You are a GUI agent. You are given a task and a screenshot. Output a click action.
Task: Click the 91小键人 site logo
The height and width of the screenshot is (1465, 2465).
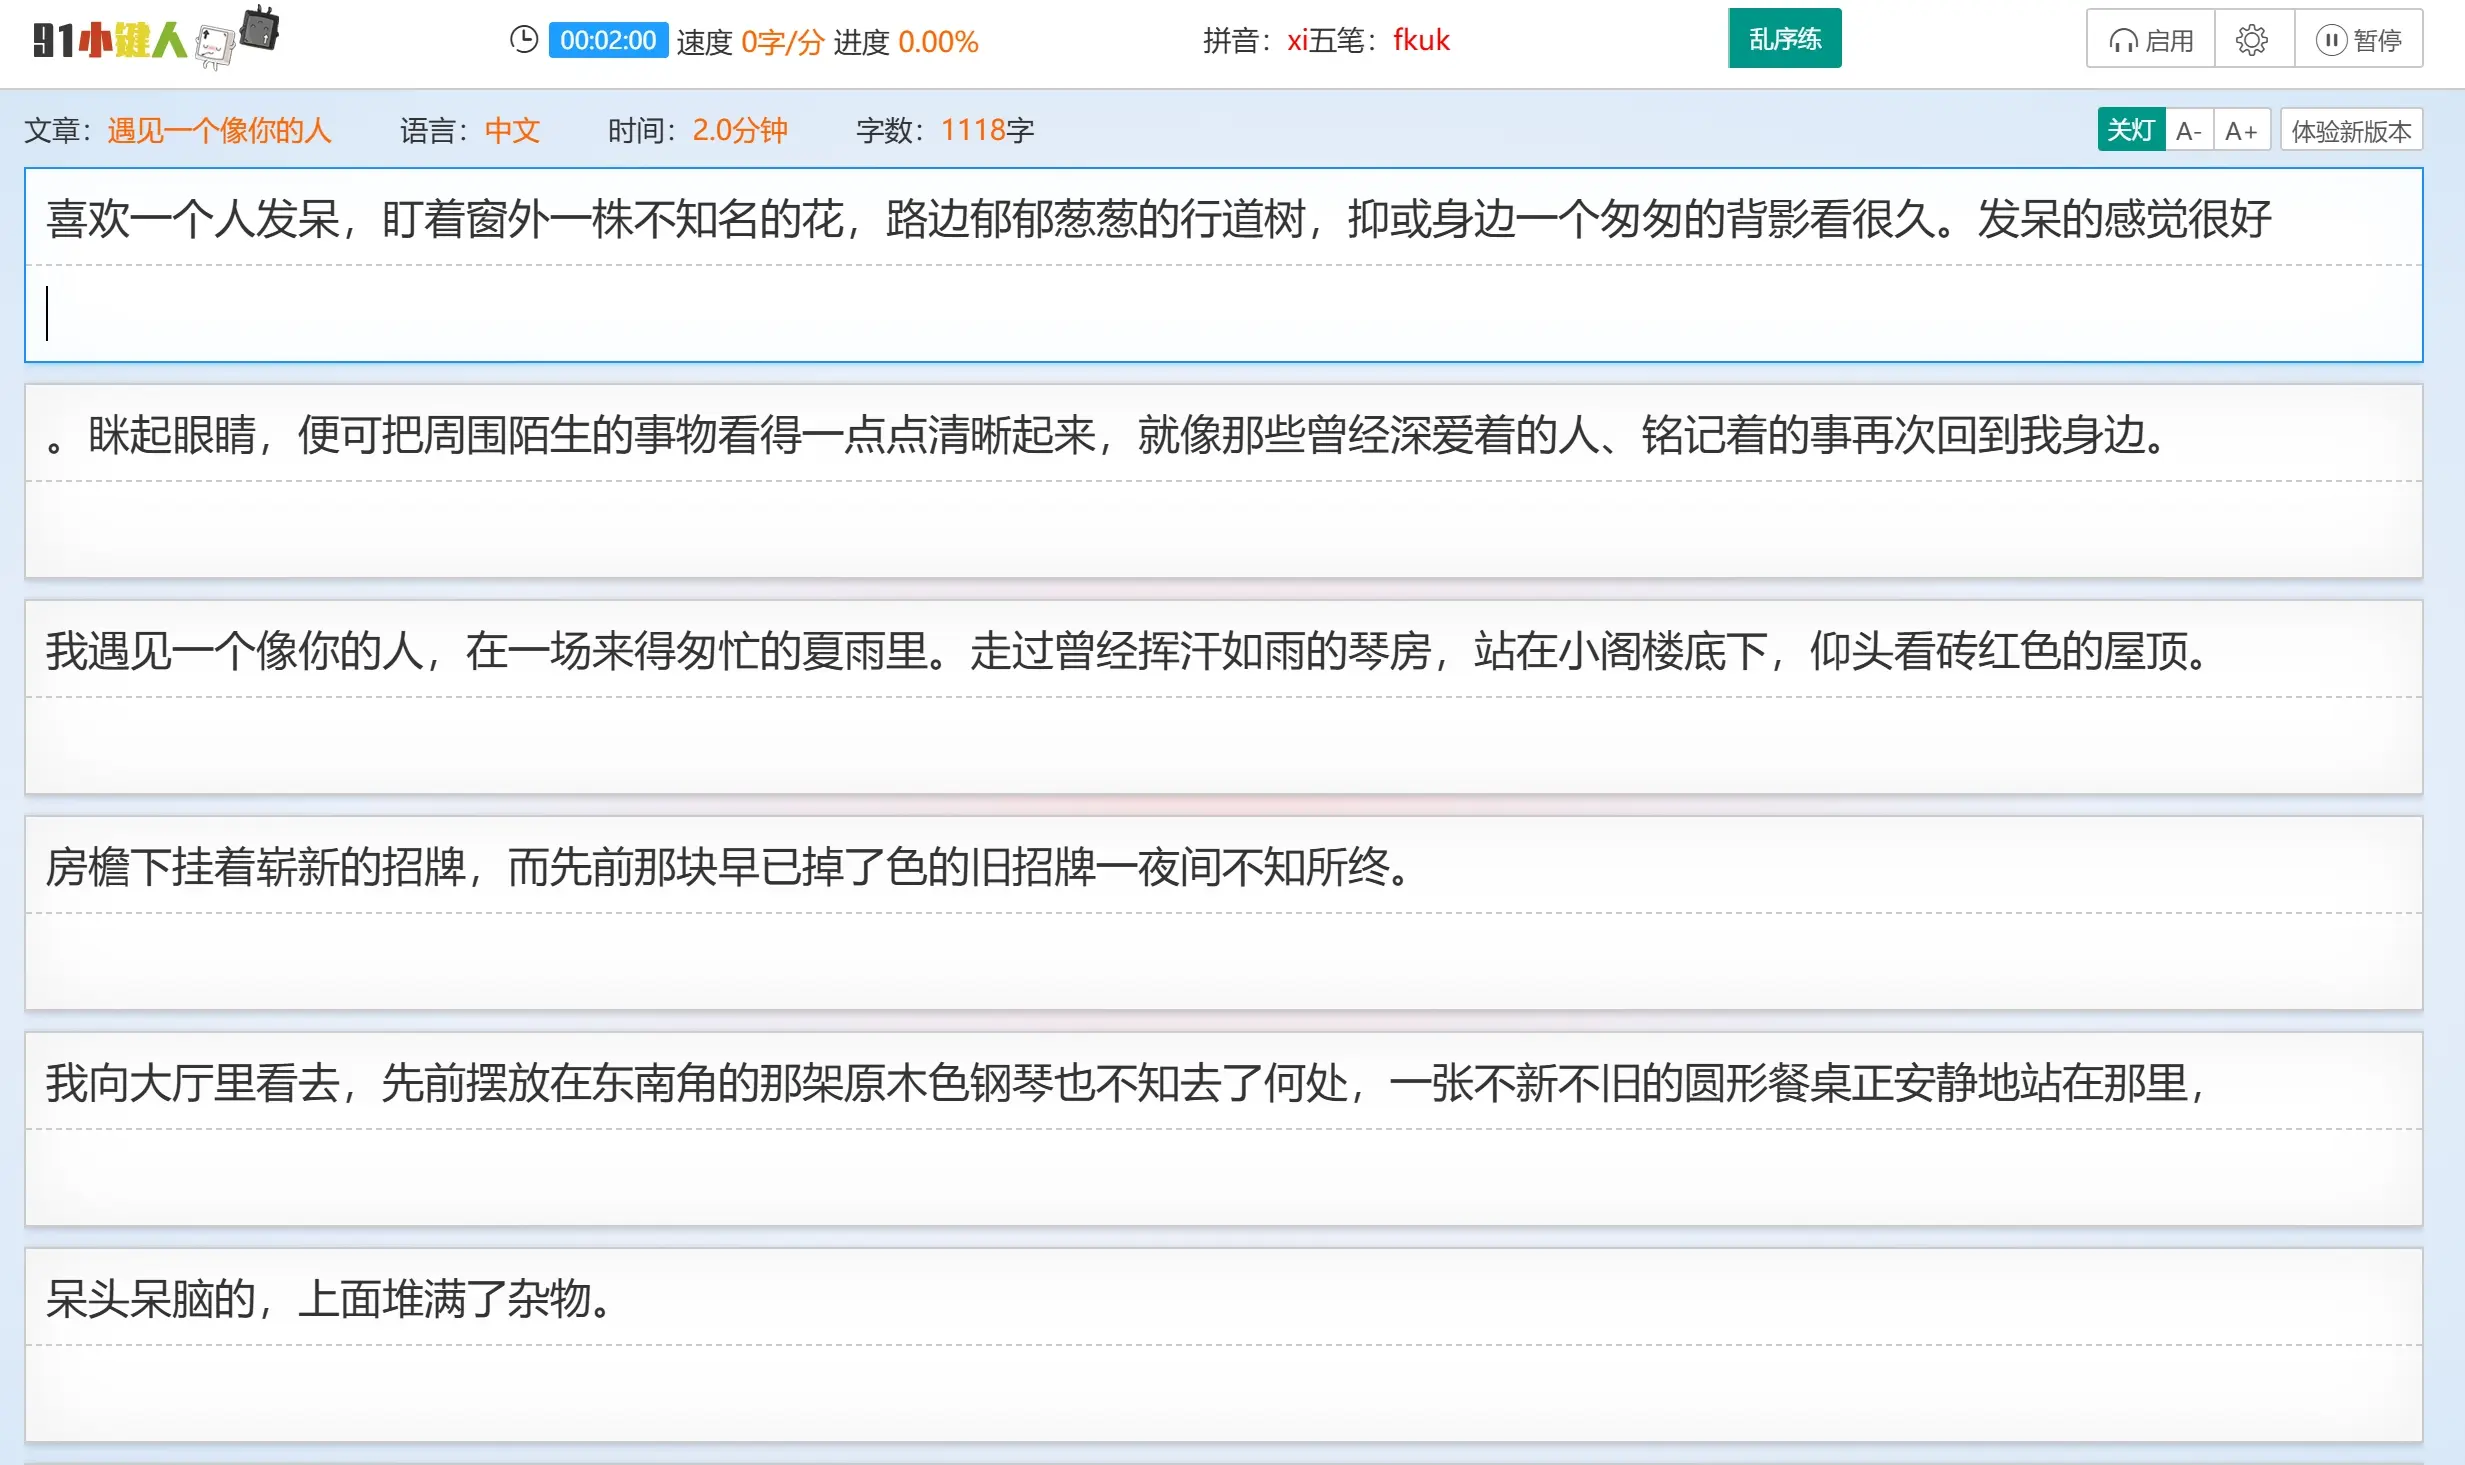coord(110,40)
